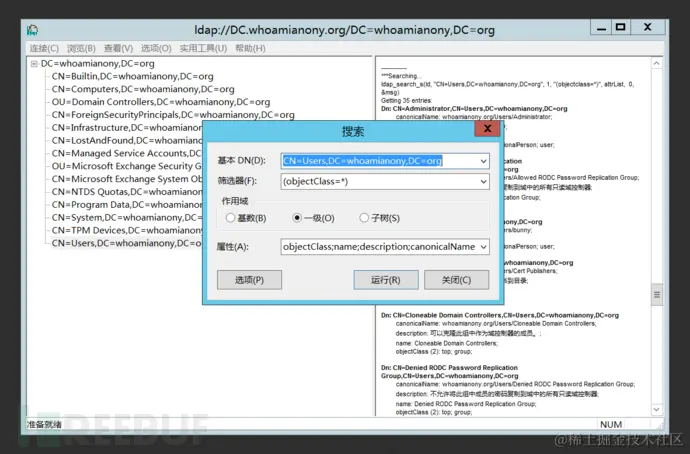Select CN=Managed Service Accounts tree node
Screen dimensions: 690x454
point(127,153)
